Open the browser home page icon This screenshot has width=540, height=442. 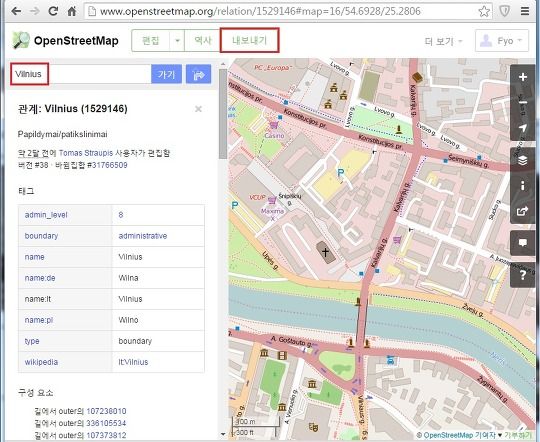pyautogui.click(x=72, y=11)
